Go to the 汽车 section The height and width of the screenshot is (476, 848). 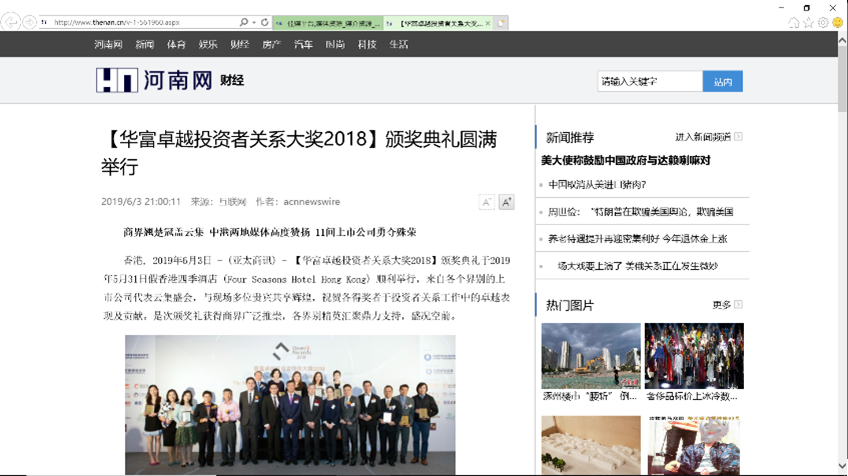pyautogui.click(x=303, y=44)
